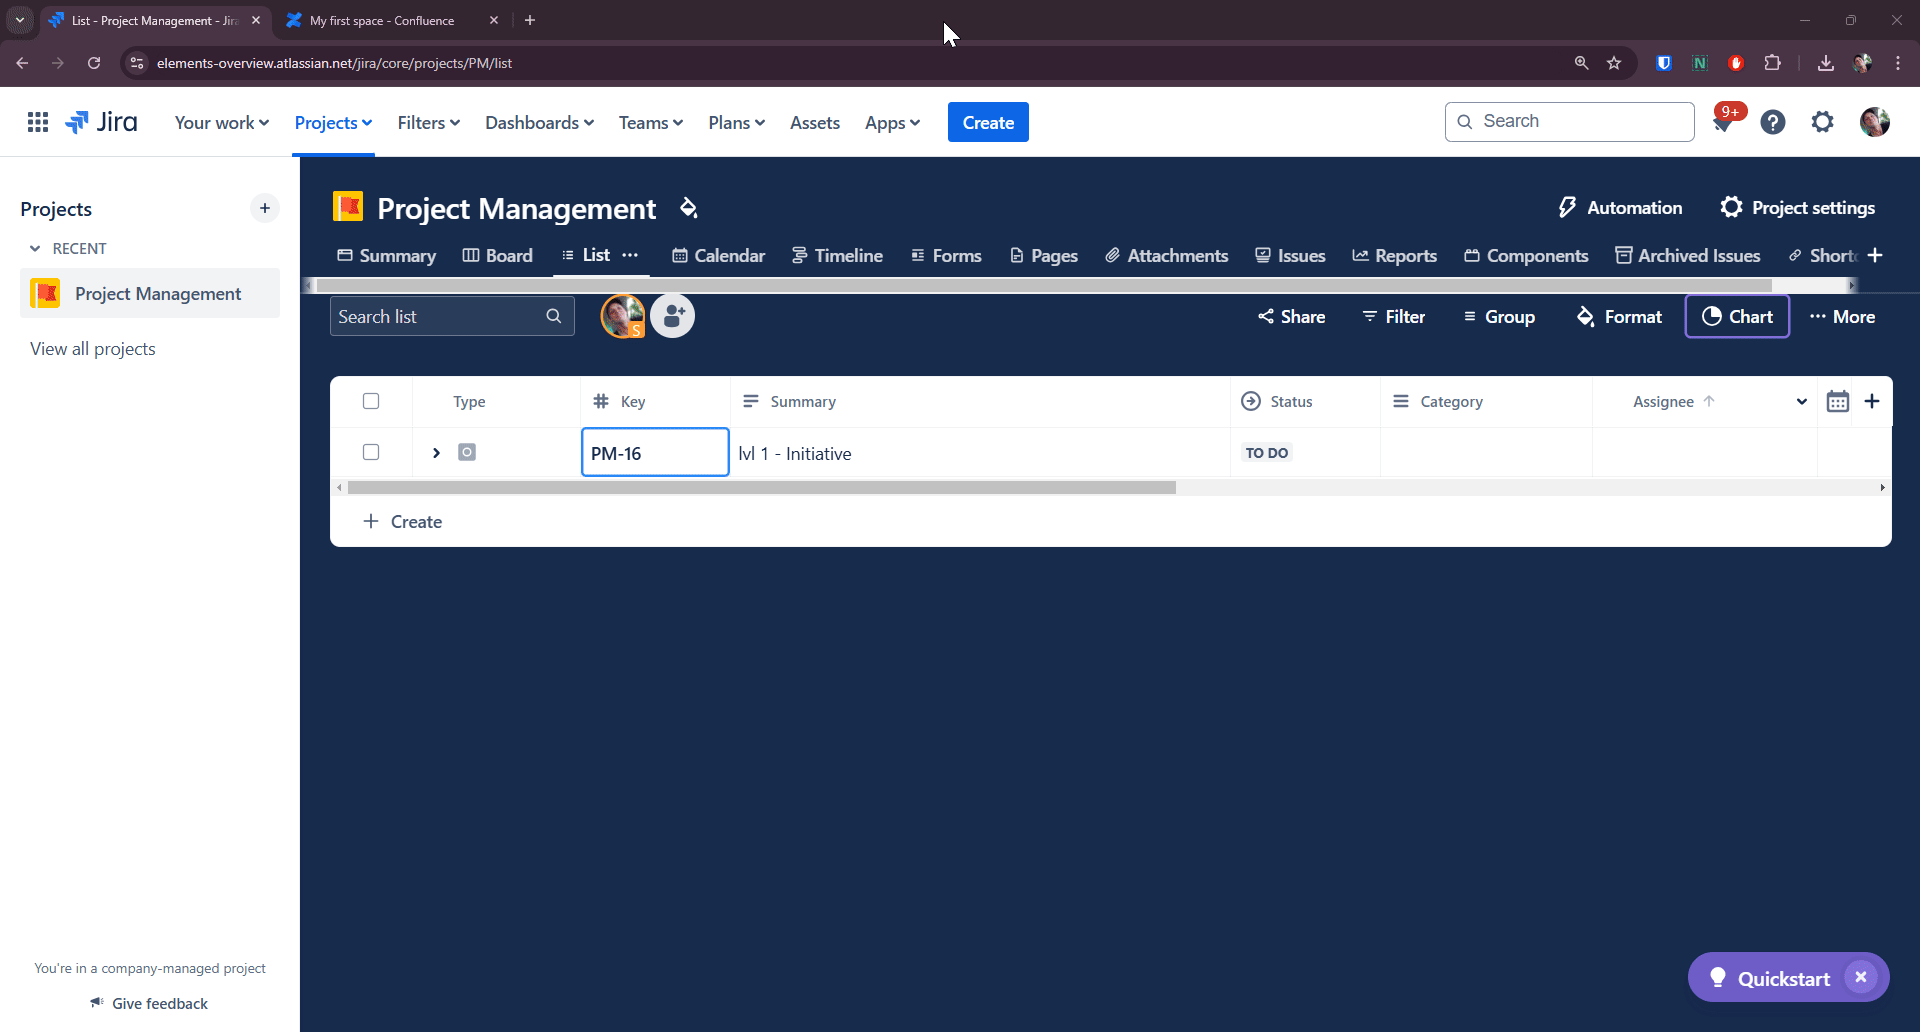Expand the PM-16 row child issues
1920x1032 pixels.
click(x=436, y=453)
